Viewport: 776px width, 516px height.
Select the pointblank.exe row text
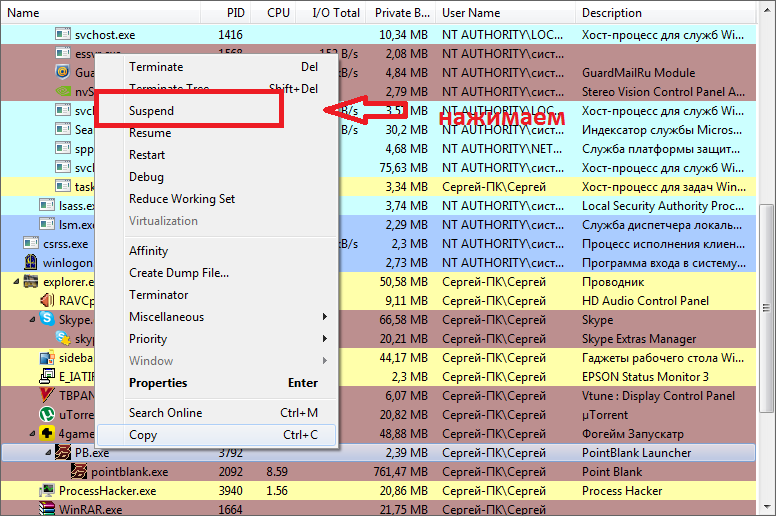coord(130,472)
